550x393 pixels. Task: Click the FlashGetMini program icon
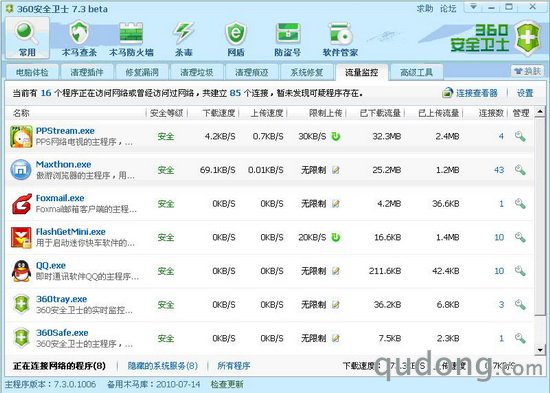coord(21,237)
